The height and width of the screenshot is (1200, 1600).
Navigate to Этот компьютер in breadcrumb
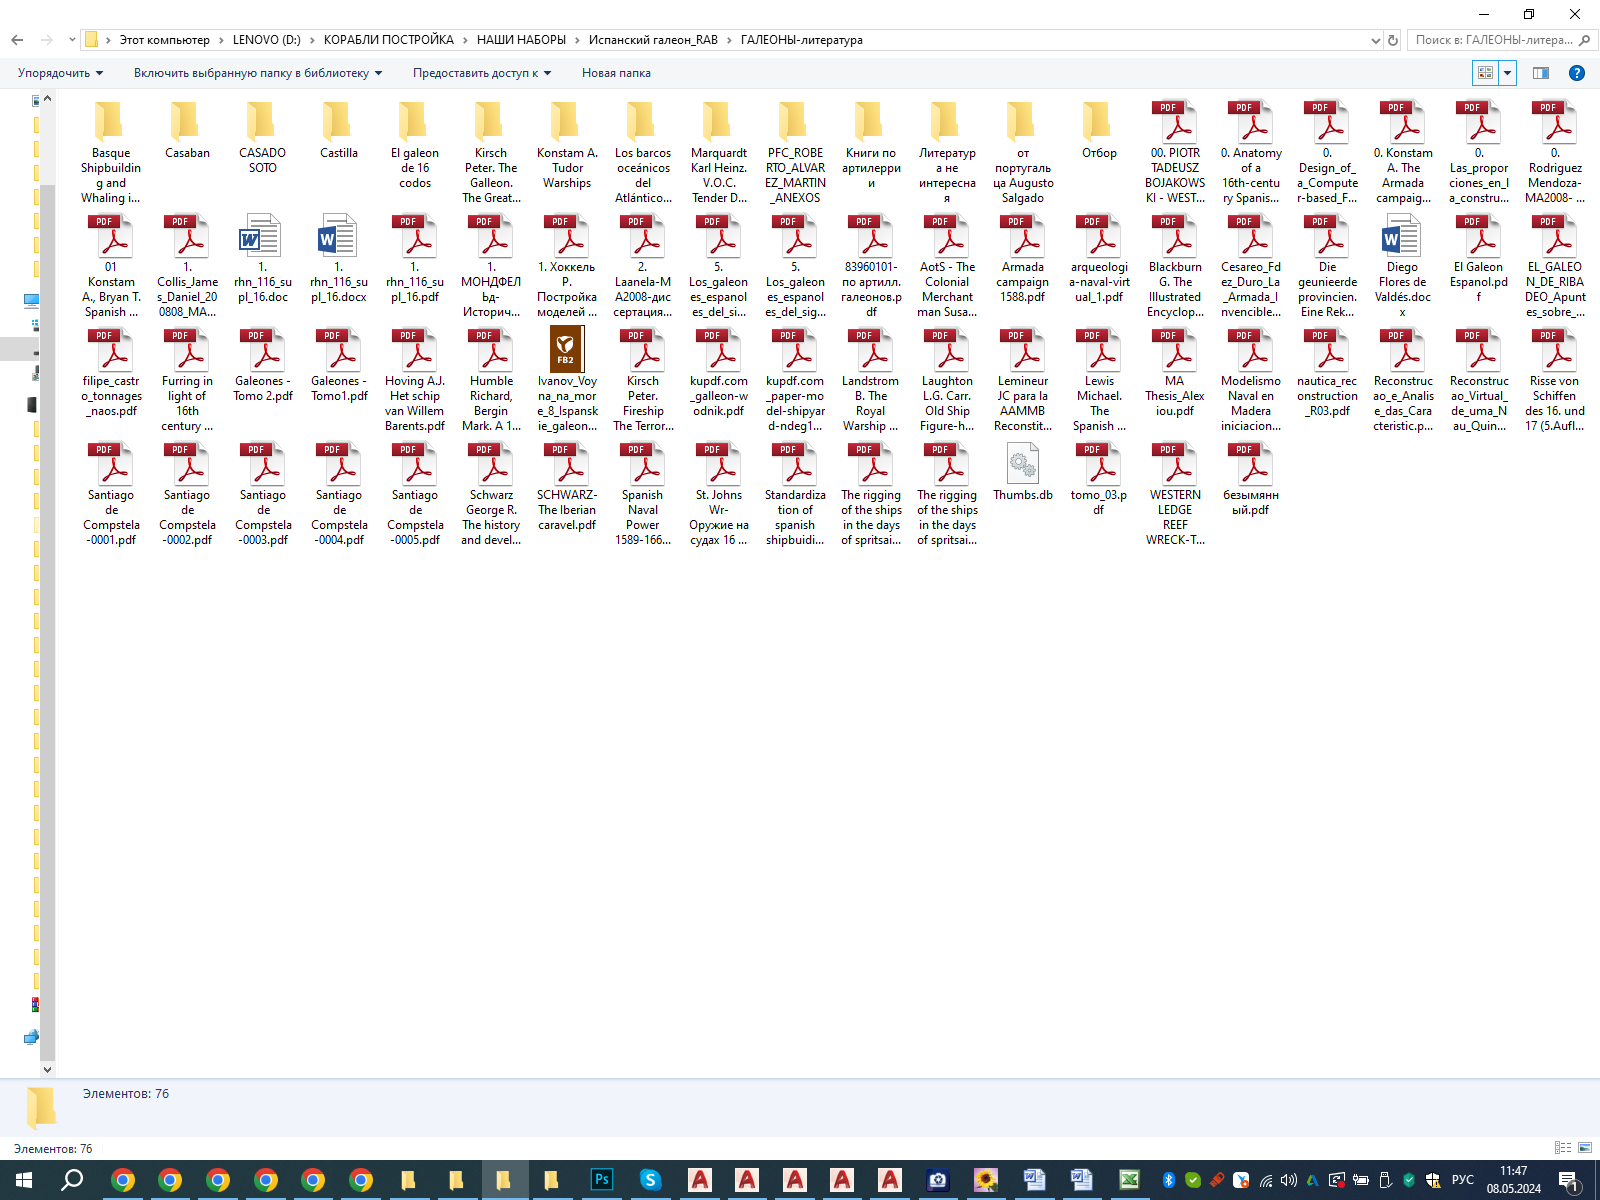(x=165, y=40)
